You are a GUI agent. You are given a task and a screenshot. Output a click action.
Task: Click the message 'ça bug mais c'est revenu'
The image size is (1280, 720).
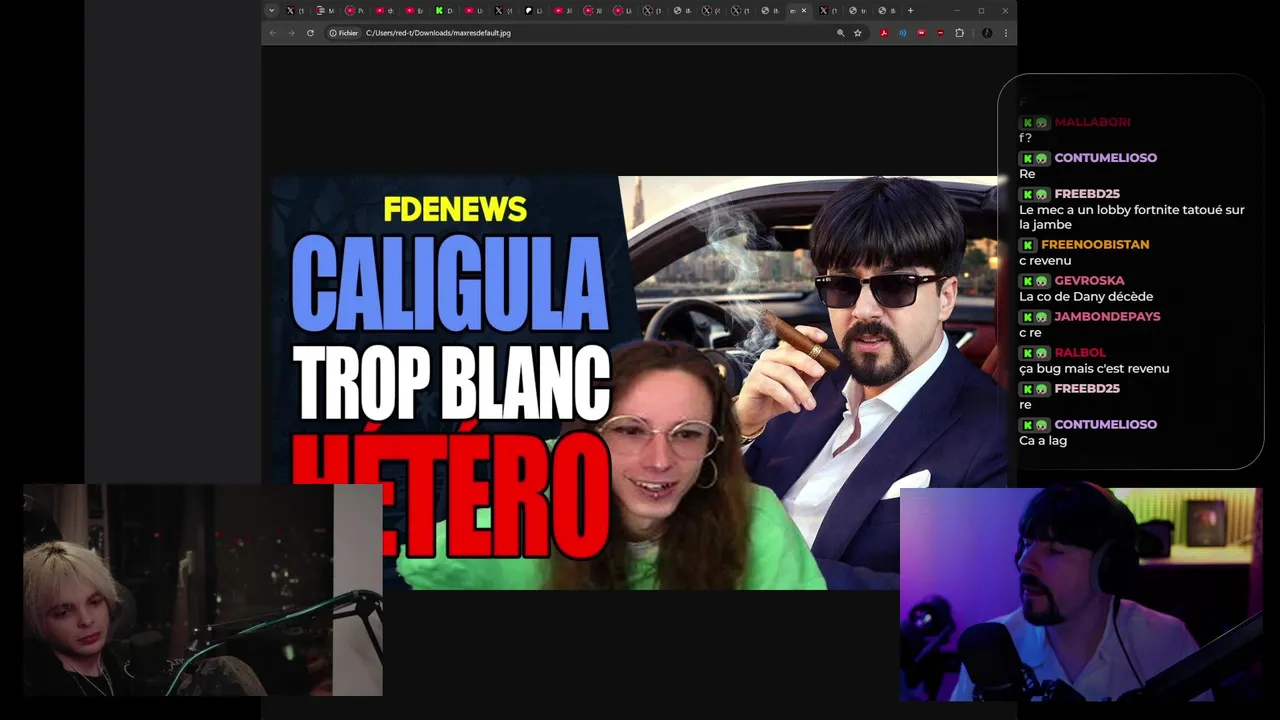(1094, 368)
